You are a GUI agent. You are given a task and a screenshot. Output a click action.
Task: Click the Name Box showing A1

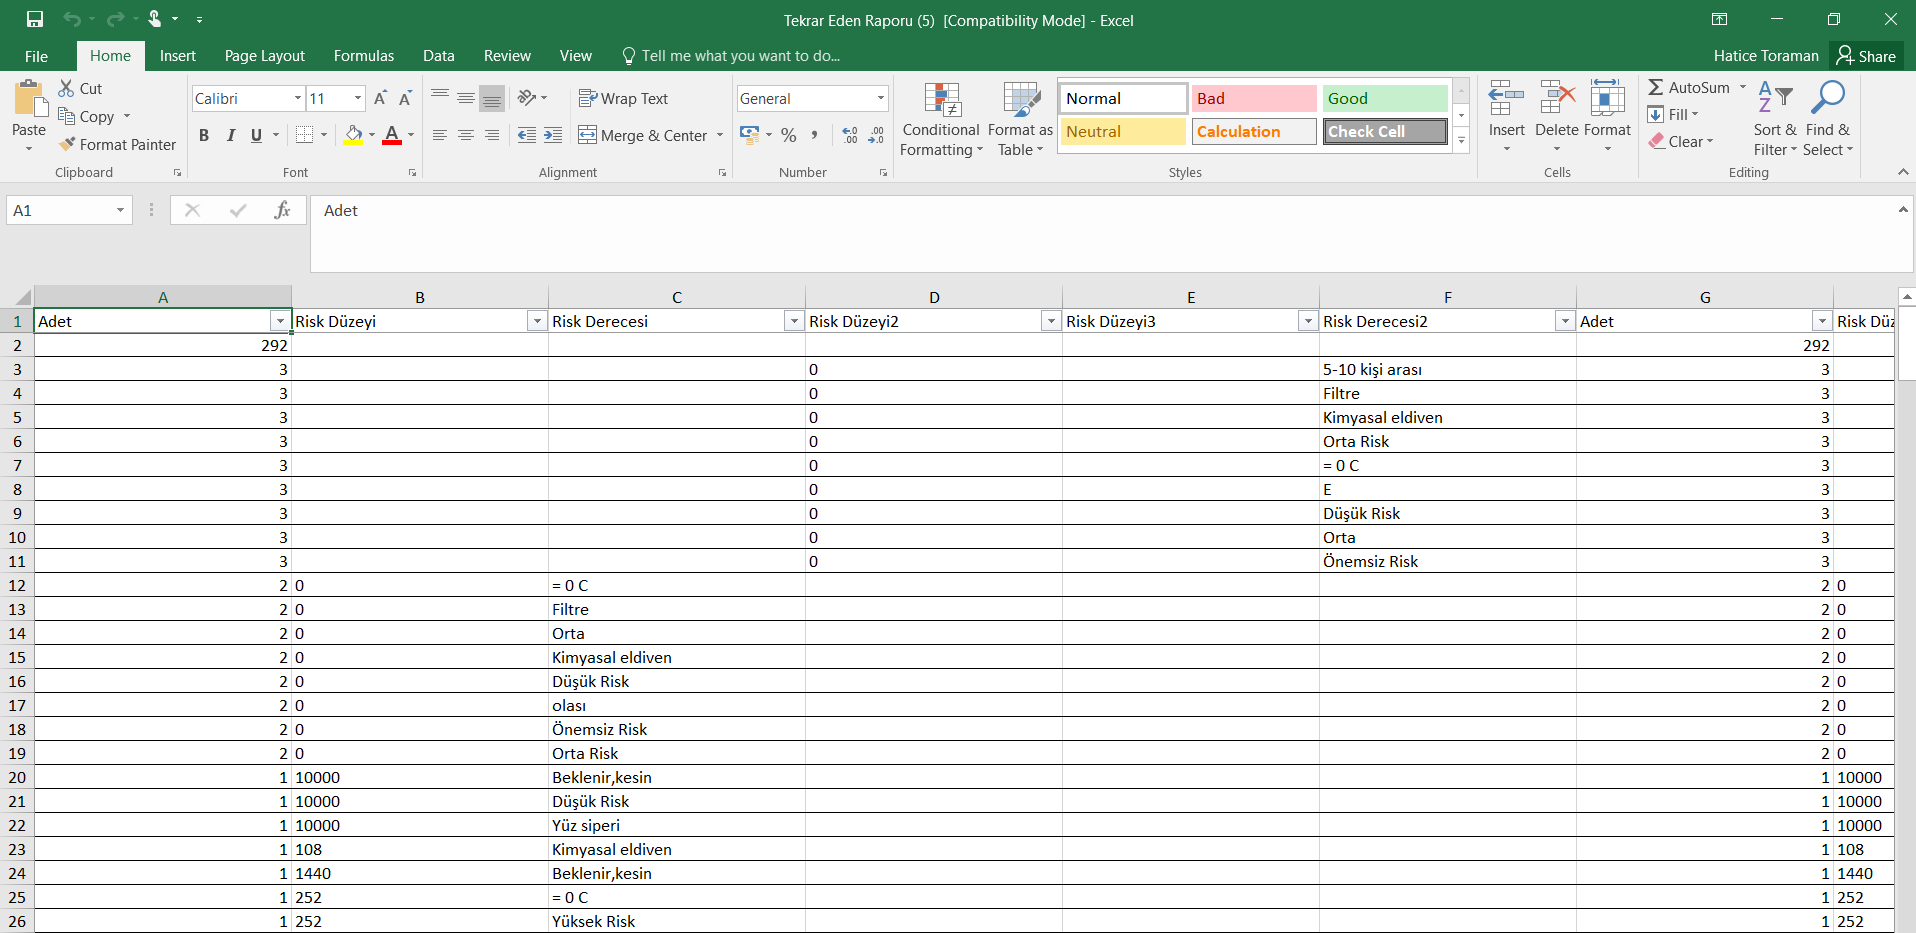[x=62, y=210]
